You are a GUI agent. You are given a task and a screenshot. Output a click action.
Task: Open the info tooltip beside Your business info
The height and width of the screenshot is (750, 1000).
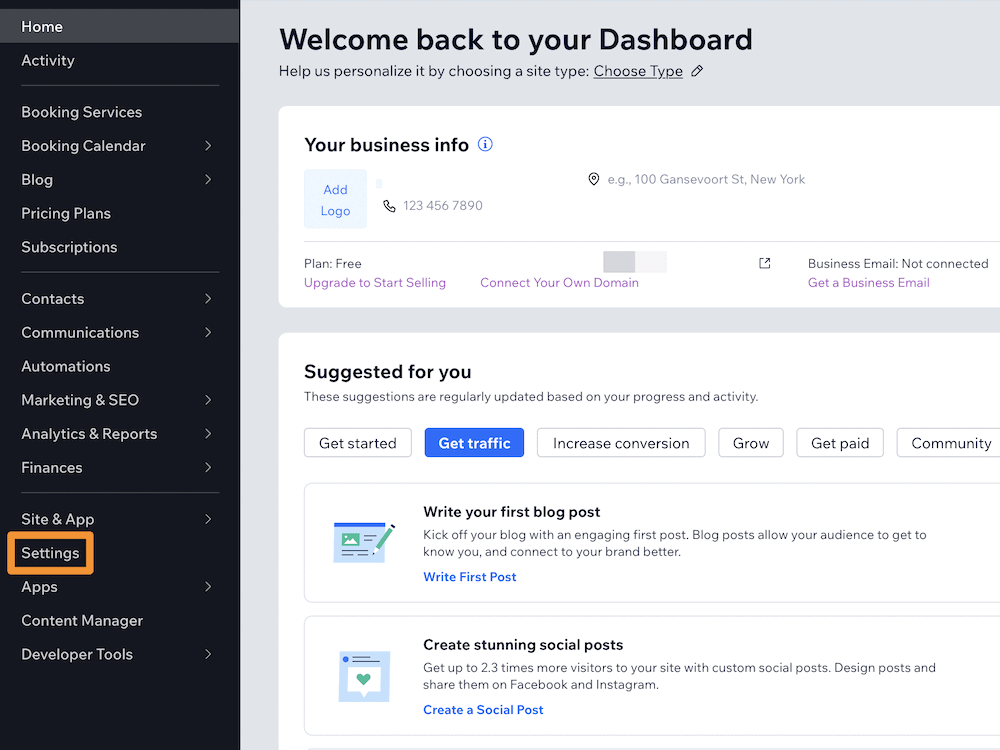coord(485,144)
